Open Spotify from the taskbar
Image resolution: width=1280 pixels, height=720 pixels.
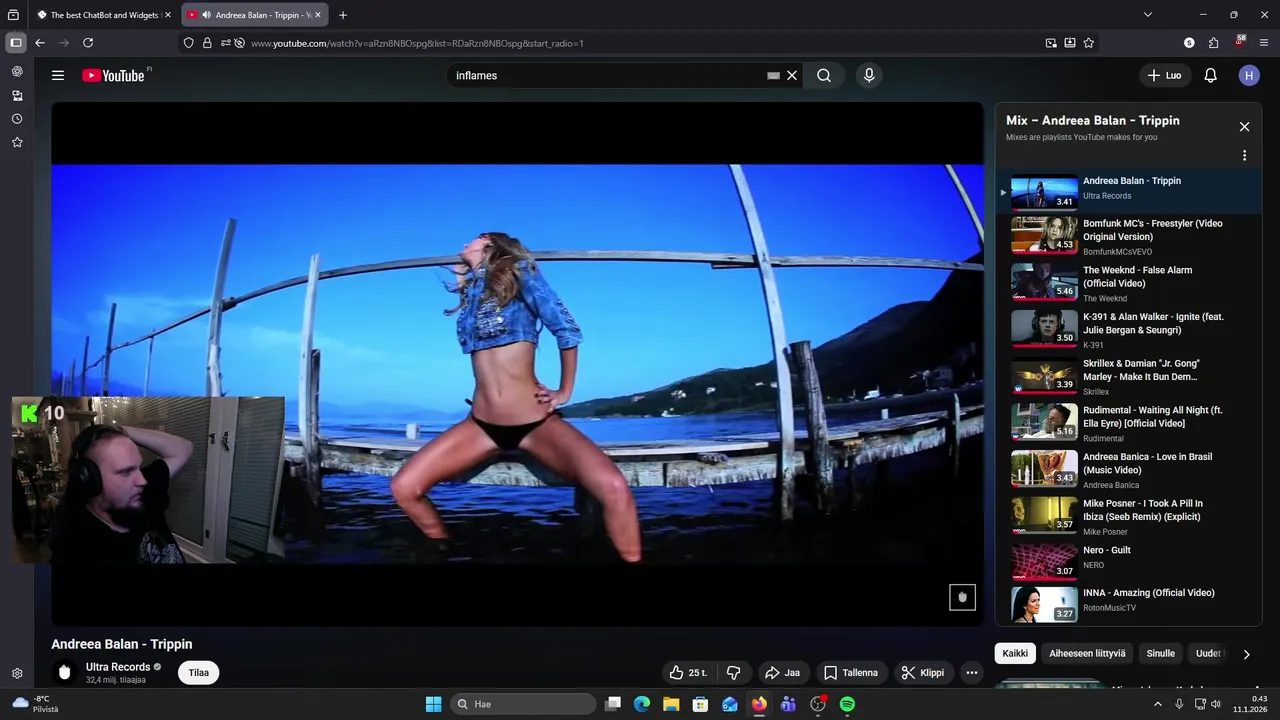tap(847, 704)
